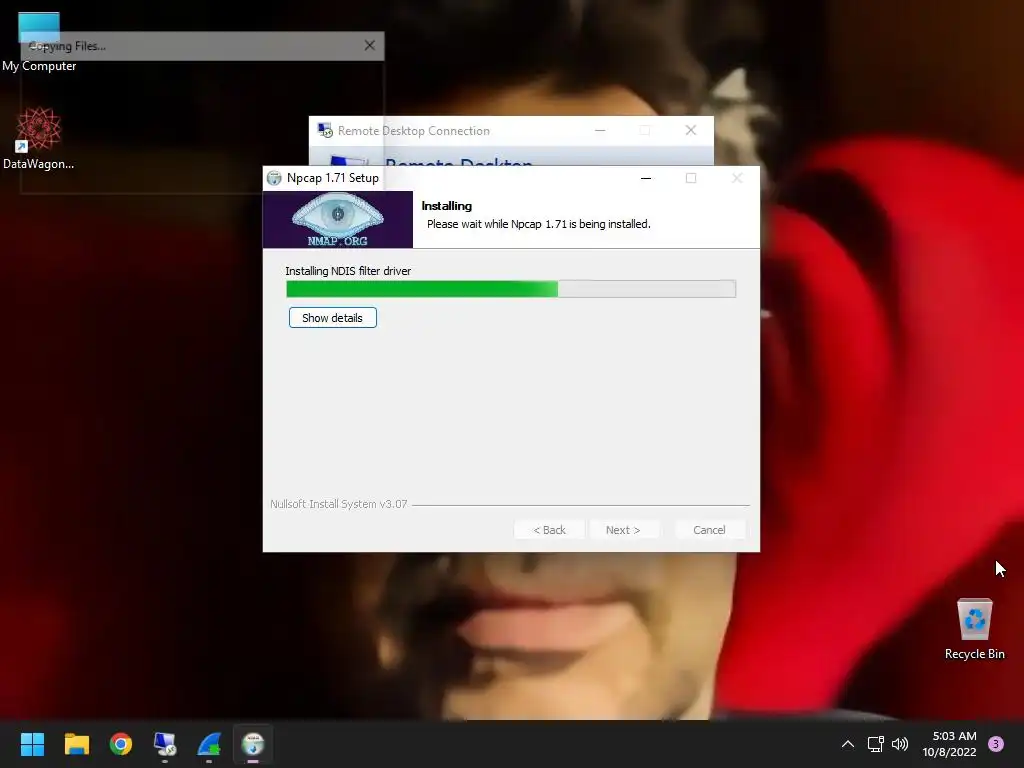
Task: Click the Remote Desktop Connection title icon
Action: coord(325,131)
